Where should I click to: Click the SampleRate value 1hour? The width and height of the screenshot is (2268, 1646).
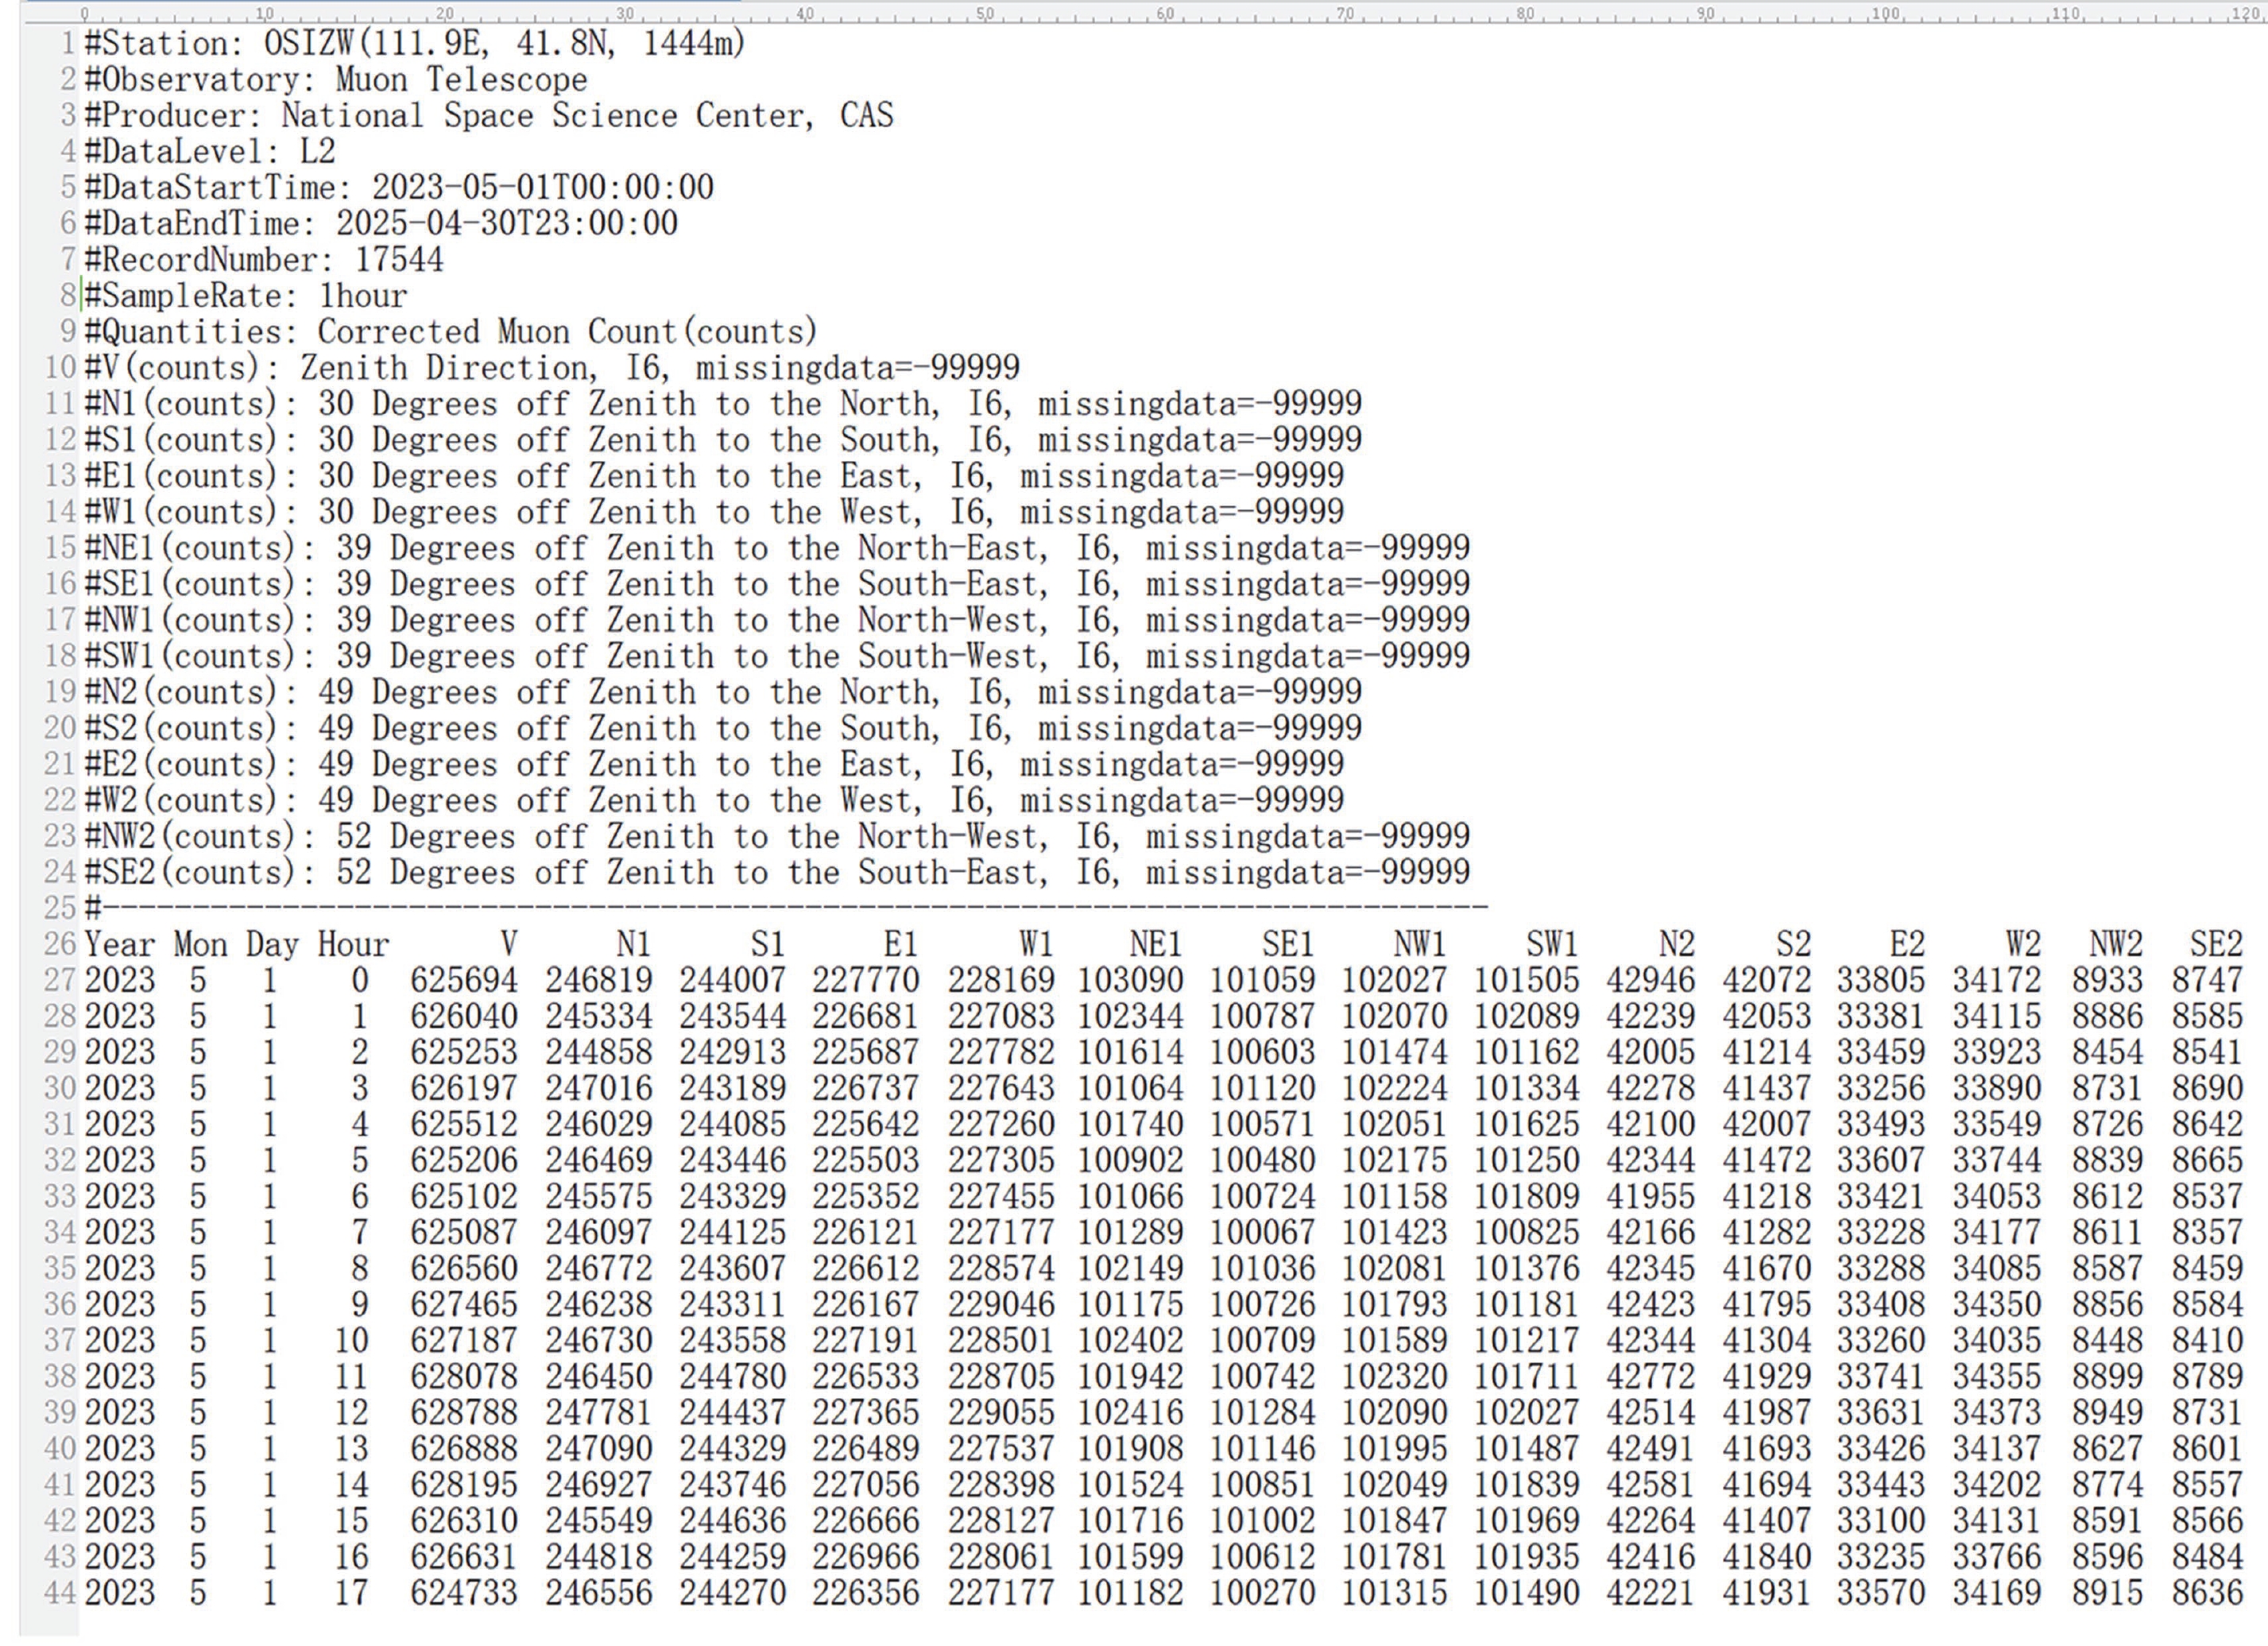[362, 296]
